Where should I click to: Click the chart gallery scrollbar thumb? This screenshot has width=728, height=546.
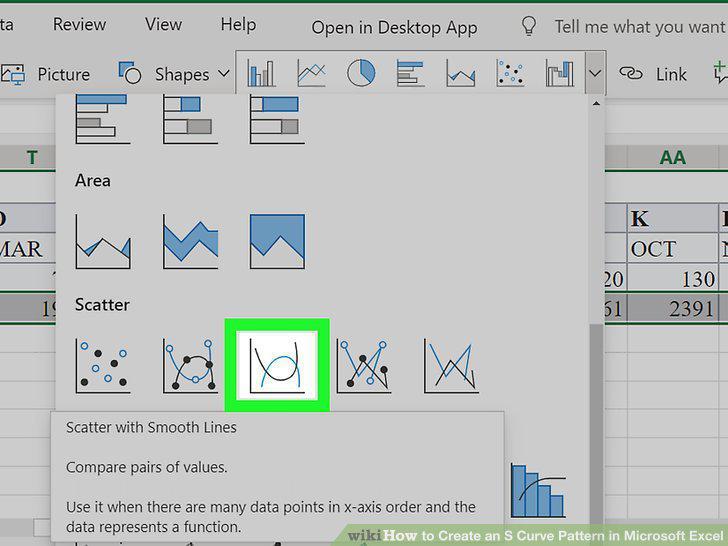596,422
